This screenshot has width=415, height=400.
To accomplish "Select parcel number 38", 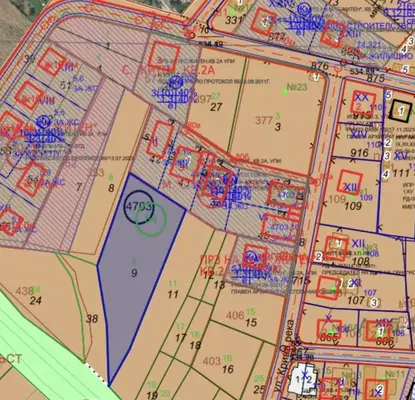I will [92, 319].
